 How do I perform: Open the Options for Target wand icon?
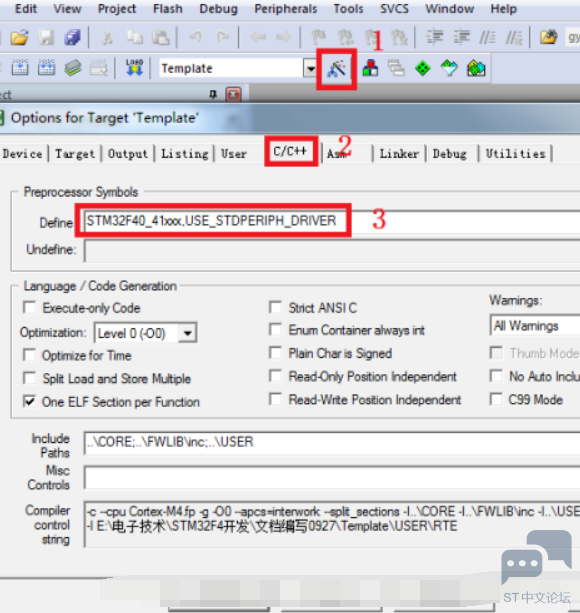(x=336, y=69)
